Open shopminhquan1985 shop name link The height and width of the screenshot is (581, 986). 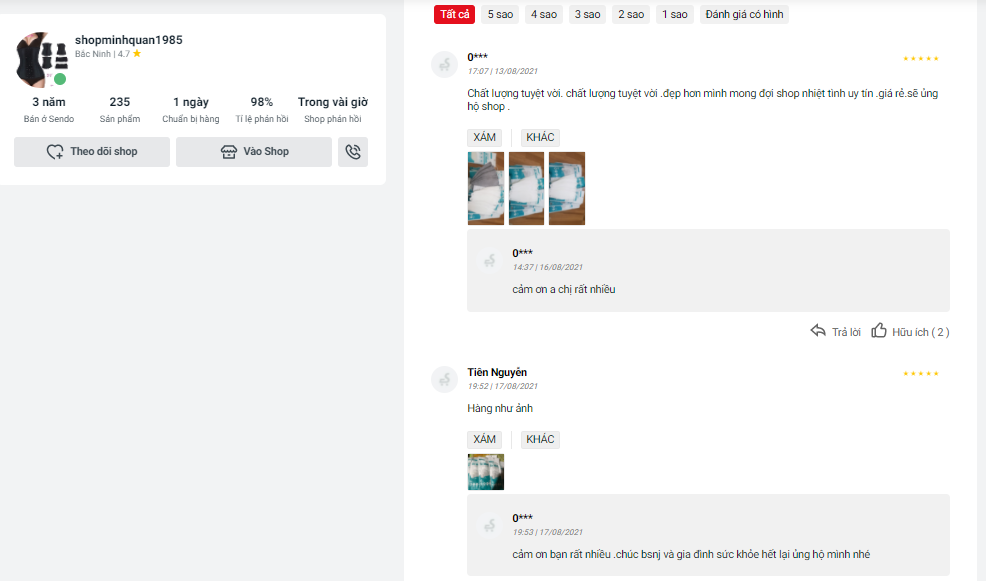point(128,40)
